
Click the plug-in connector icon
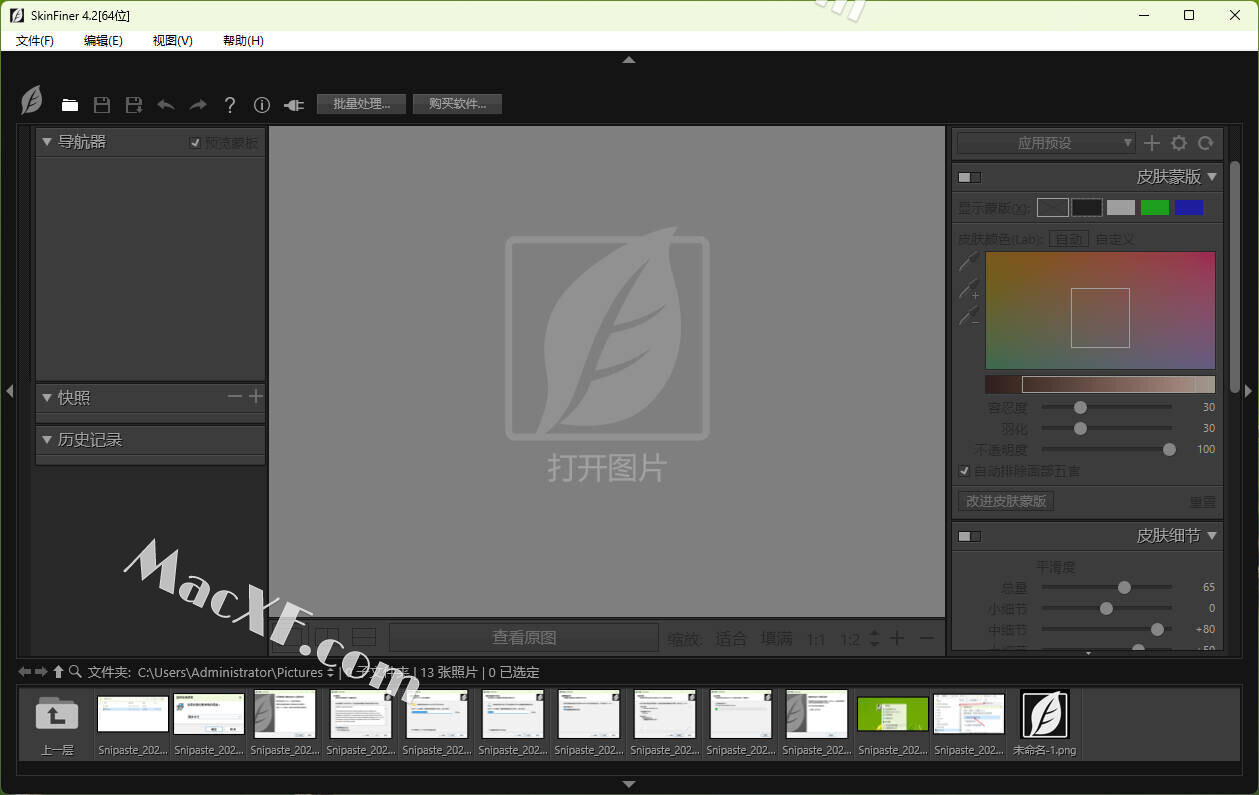(x=293, y=105)
